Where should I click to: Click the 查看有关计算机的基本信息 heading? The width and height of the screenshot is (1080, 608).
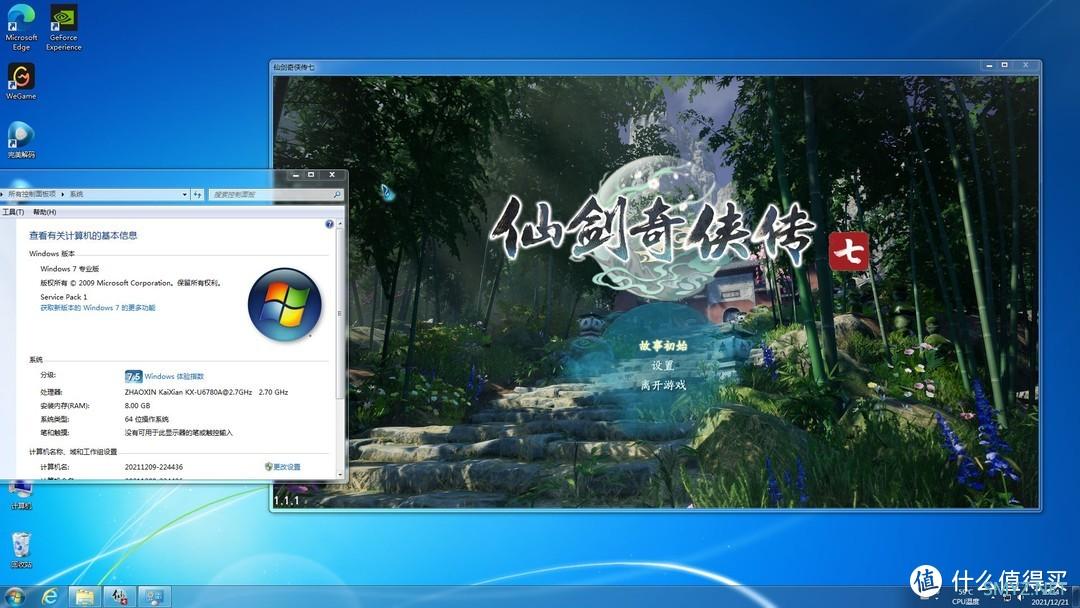click(83, 235)
